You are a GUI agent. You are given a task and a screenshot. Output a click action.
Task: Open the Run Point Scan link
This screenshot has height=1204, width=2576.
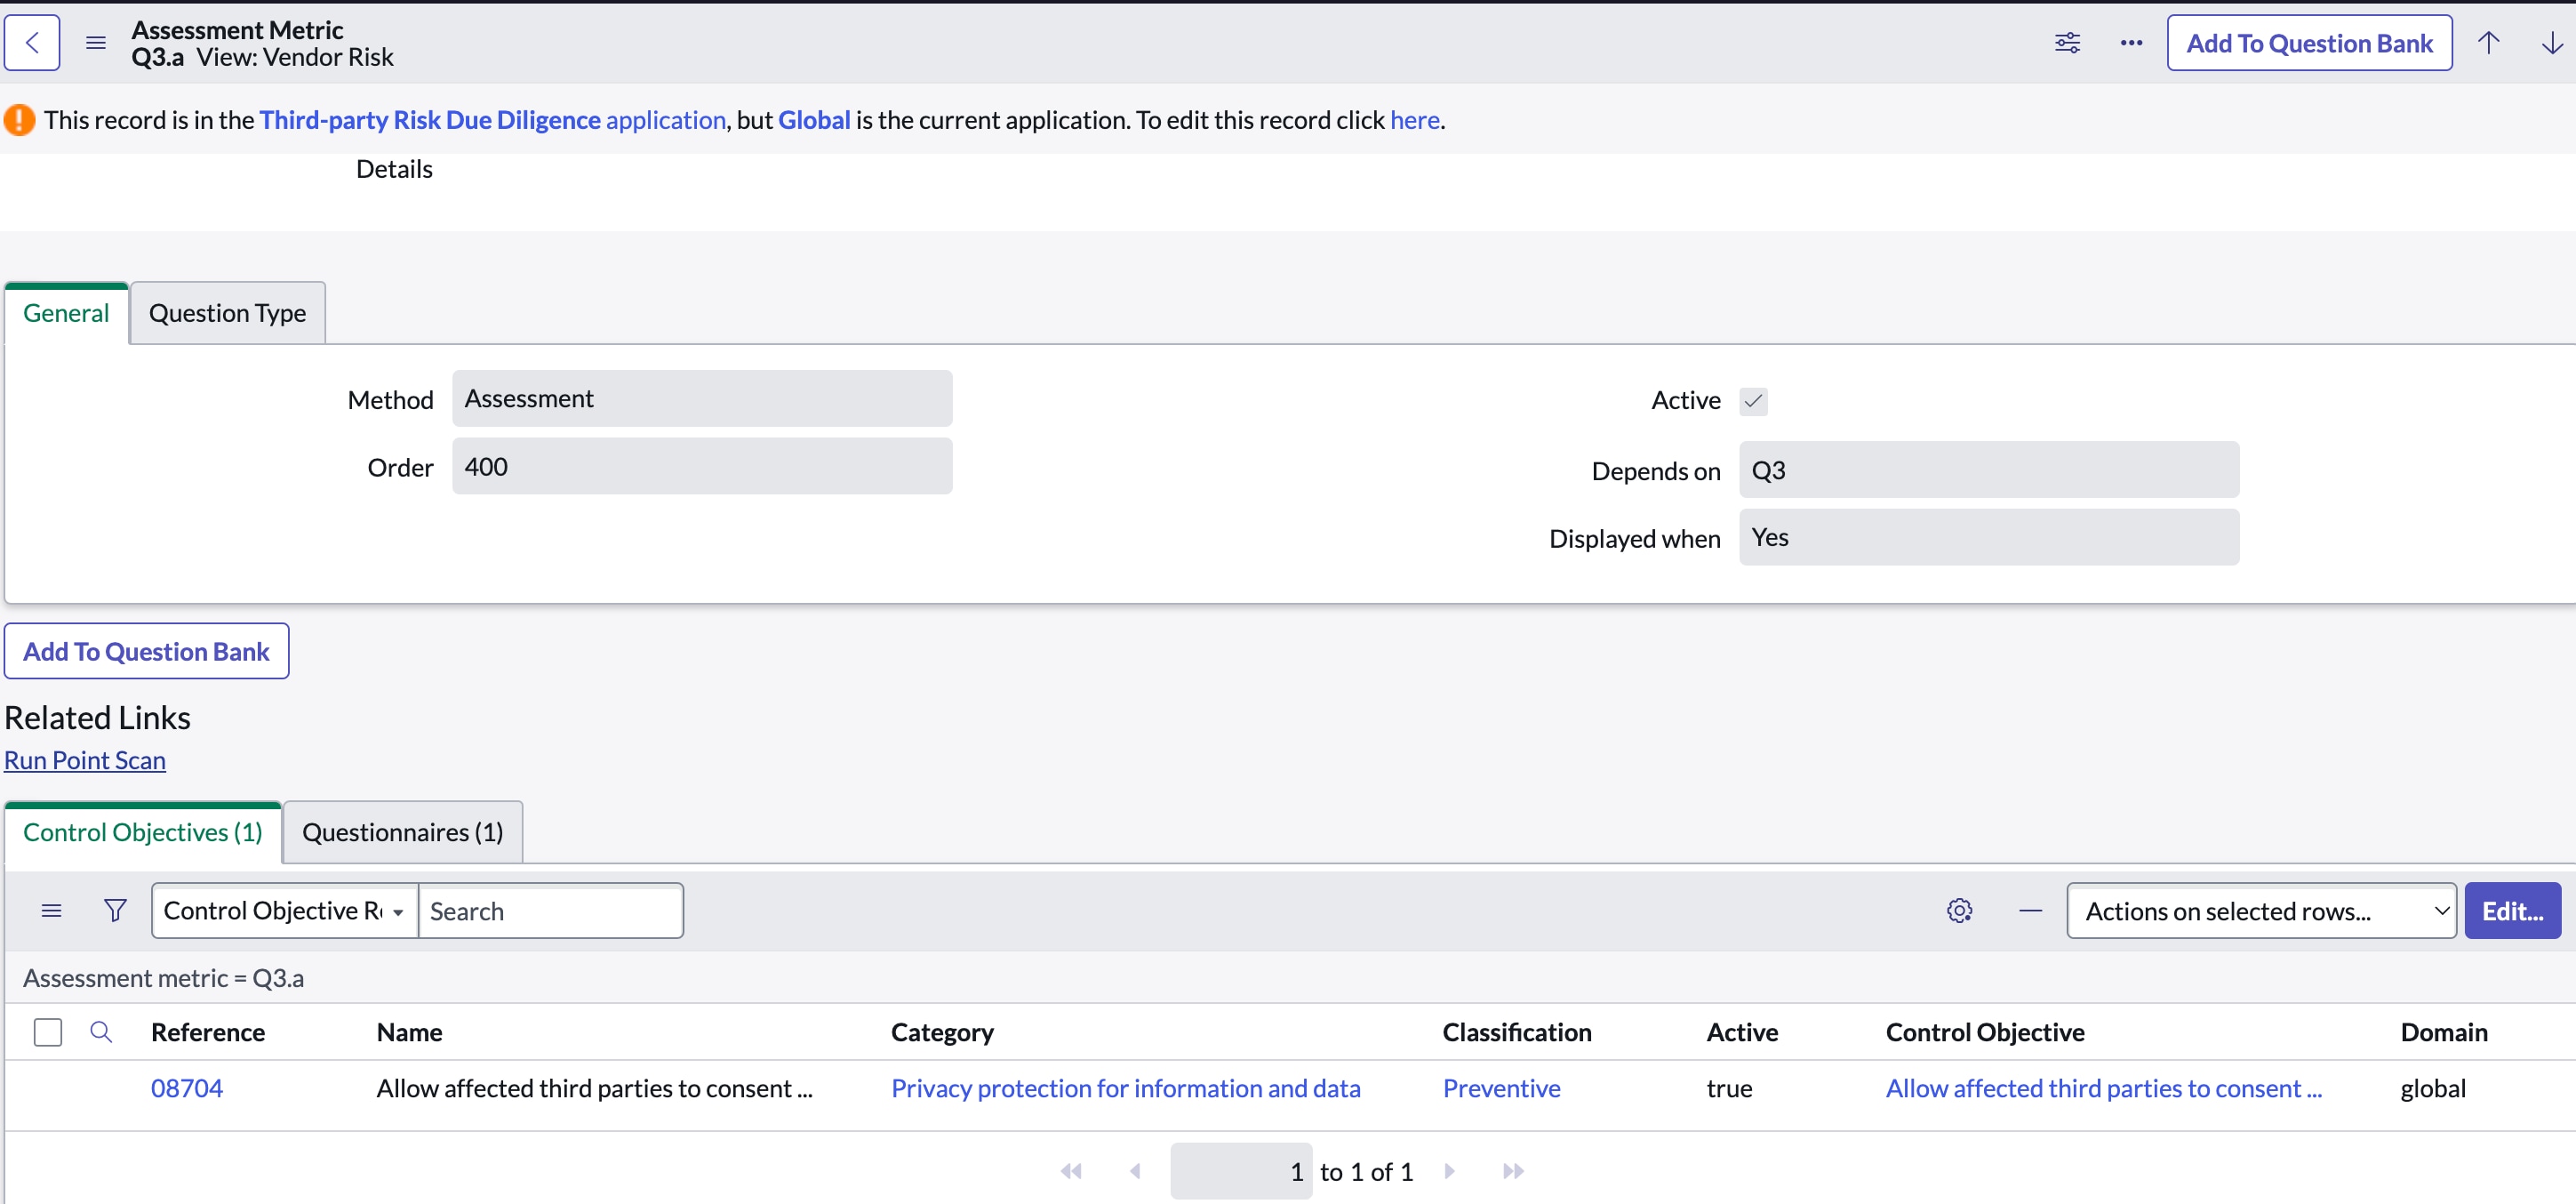84,759
